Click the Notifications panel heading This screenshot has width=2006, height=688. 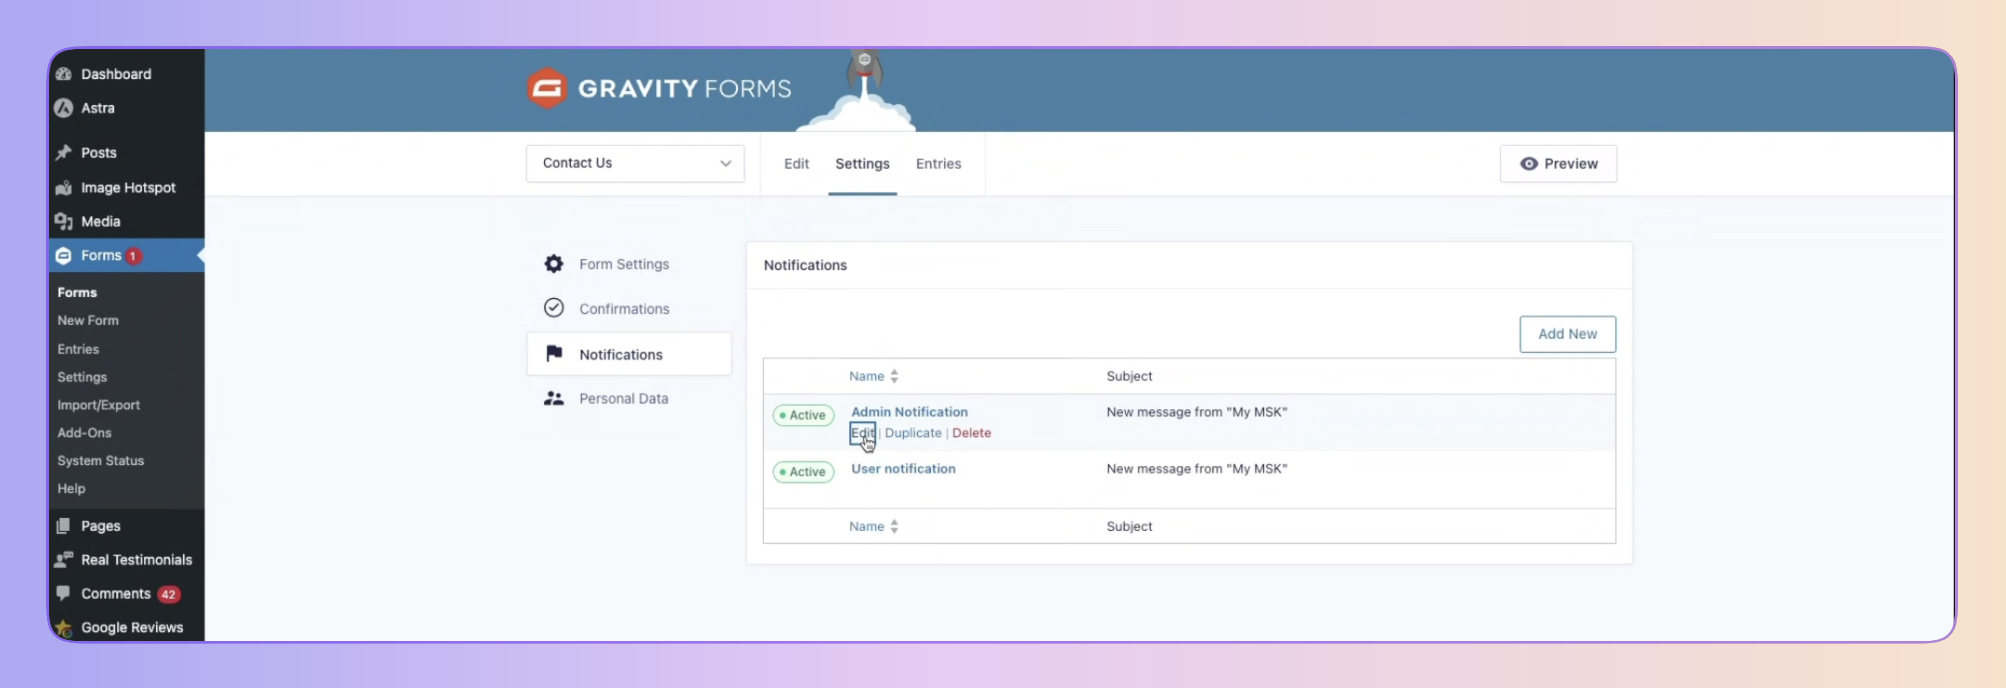(805, 265)
